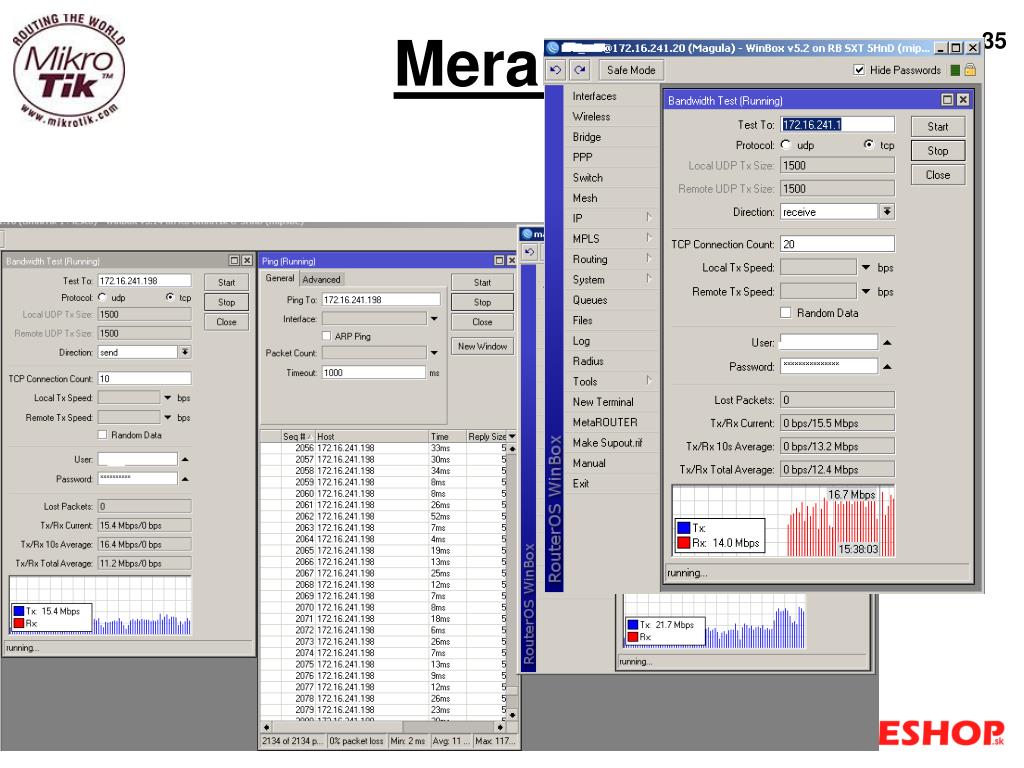Screen dimensions: 1024x768
Task: Click the yellow padlock icon near Hide Passwords
Action: pyautogui.click(x=970, y=70)
